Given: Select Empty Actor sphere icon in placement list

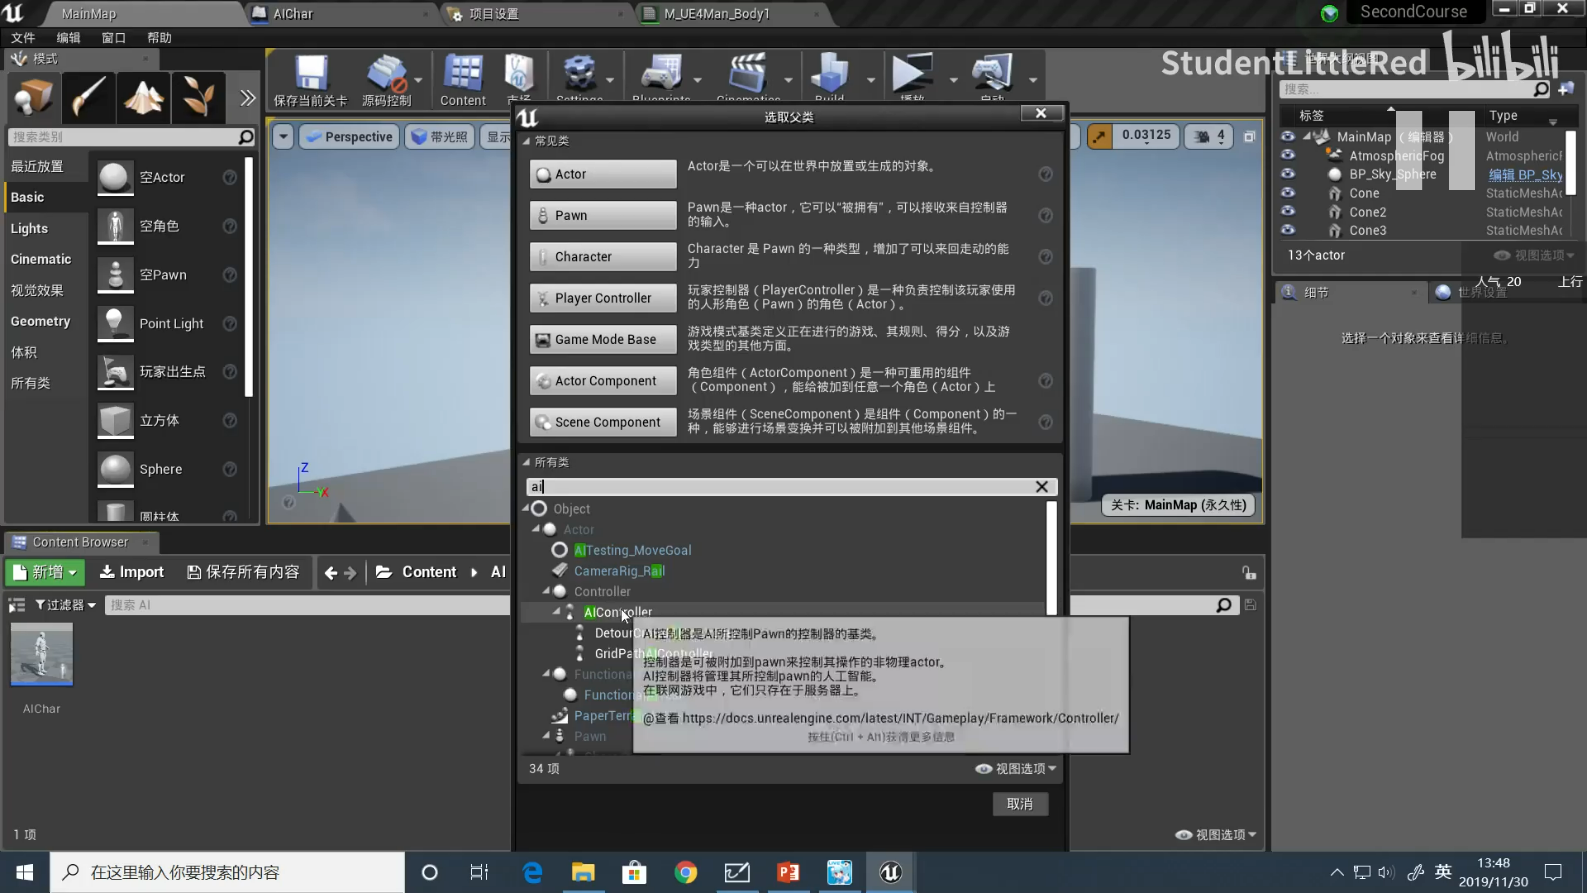Looking at the screenshot, I should click(115, 177).
